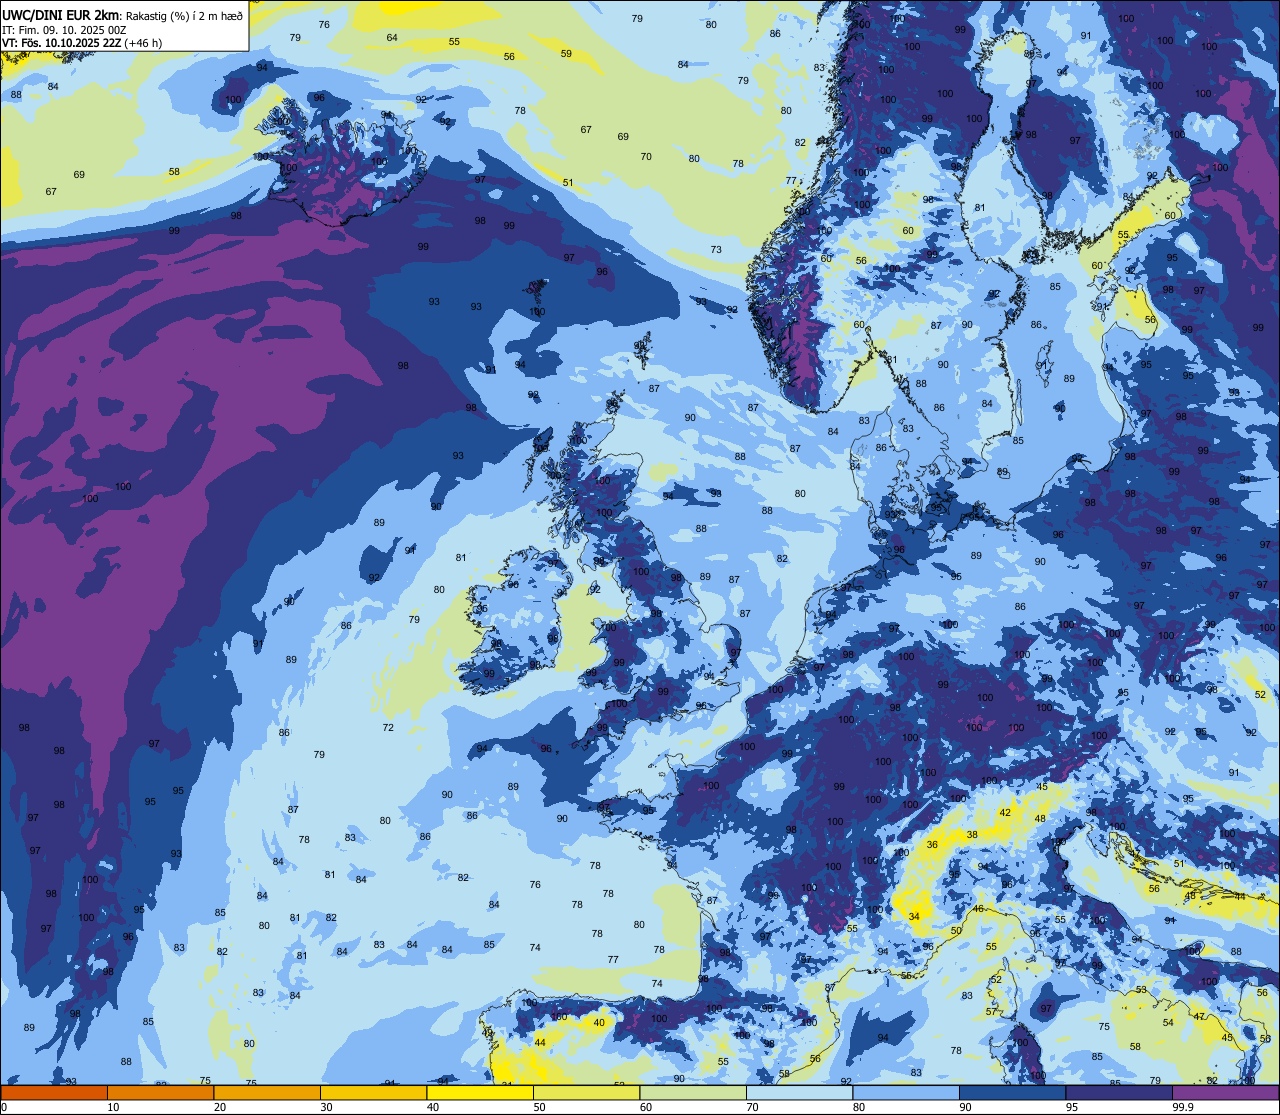Select the pale yellow 50–60 legend segment
Image resolution: width=1280 pixels, height=1115 pixels.
586,1092
